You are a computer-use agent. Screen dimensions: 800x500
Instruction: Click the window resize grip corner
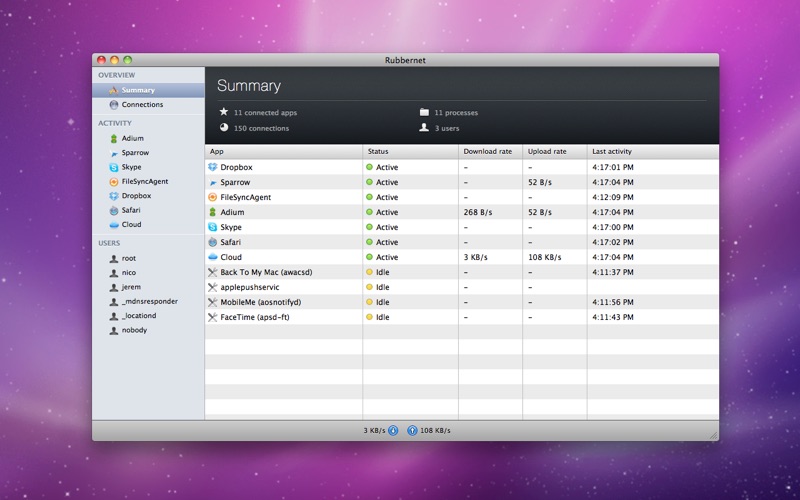click(713, 435)
